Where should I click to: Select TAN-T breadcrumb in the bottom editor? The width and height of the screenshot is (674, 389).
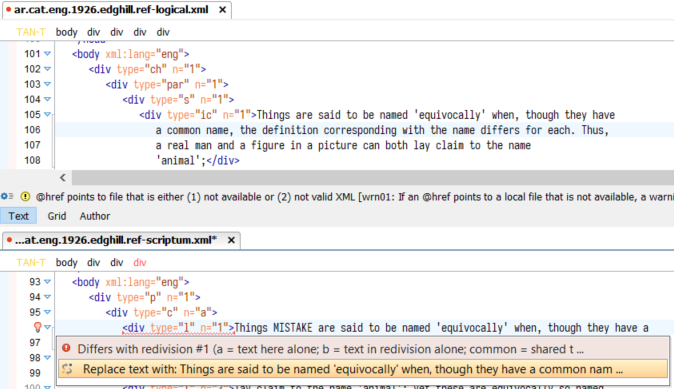pyautogui.click(x=31, y=263)
